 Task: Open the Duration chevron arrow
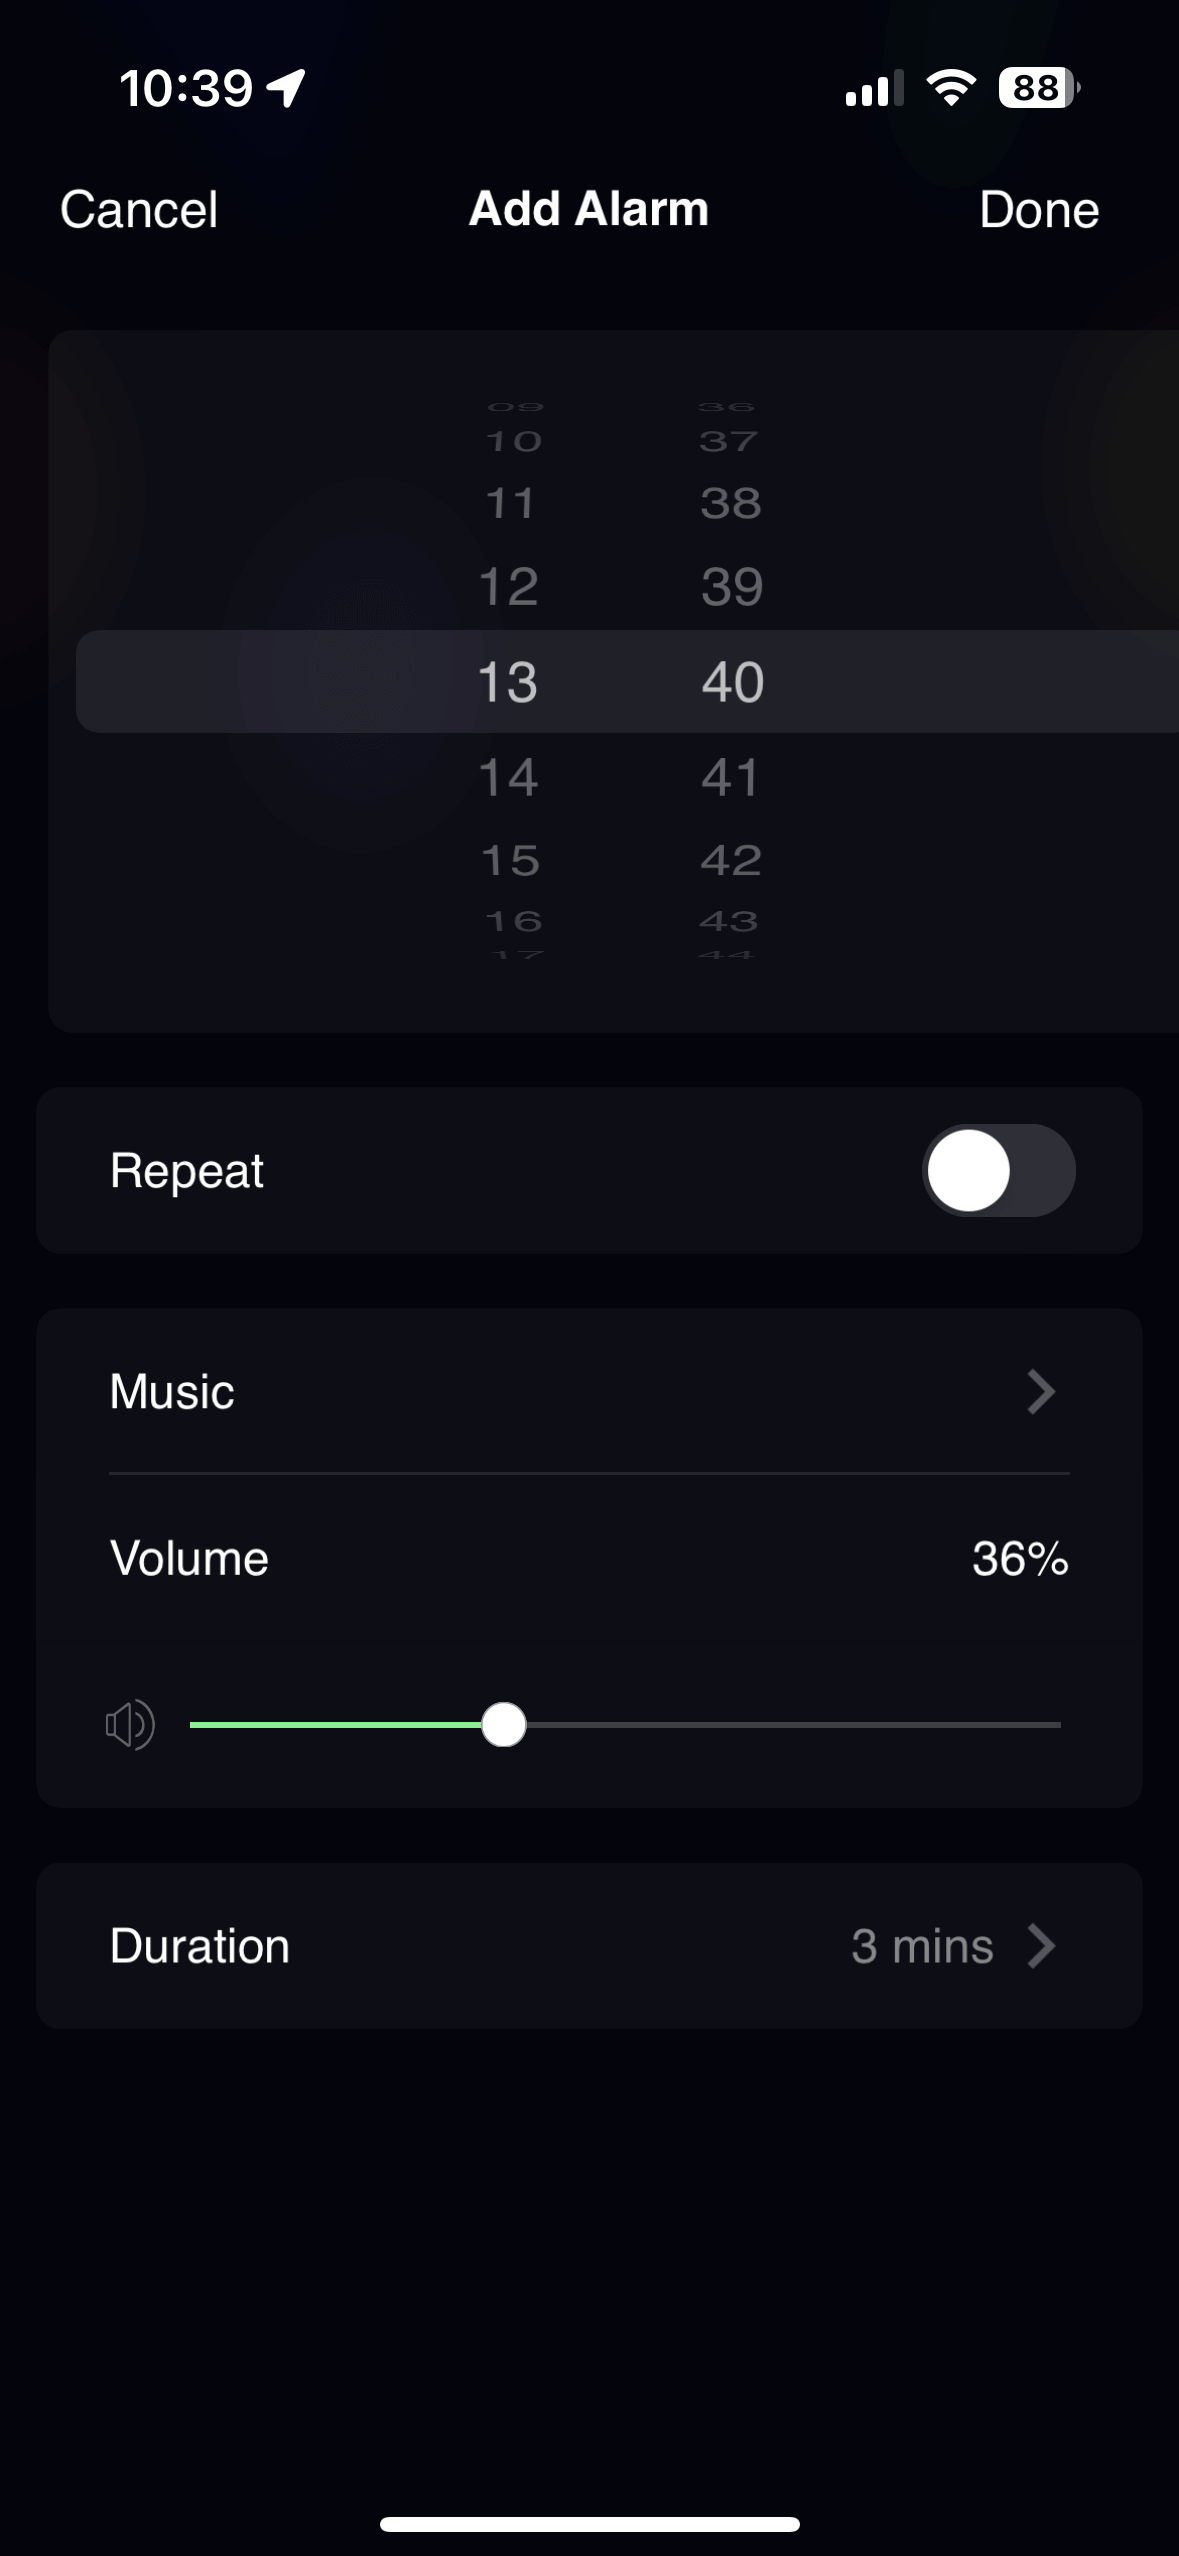(x=1041, y=1945)
